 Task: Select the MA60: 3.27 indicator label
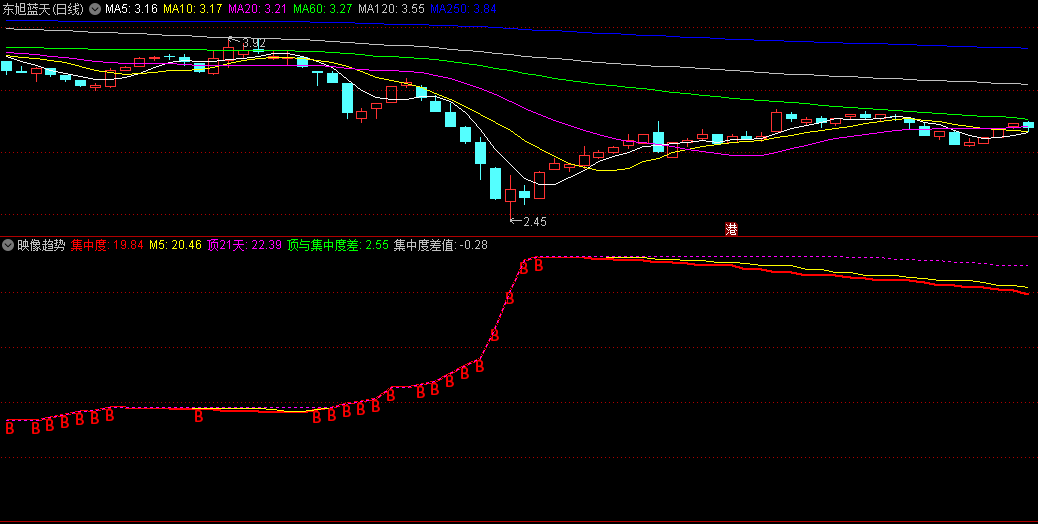322,9
